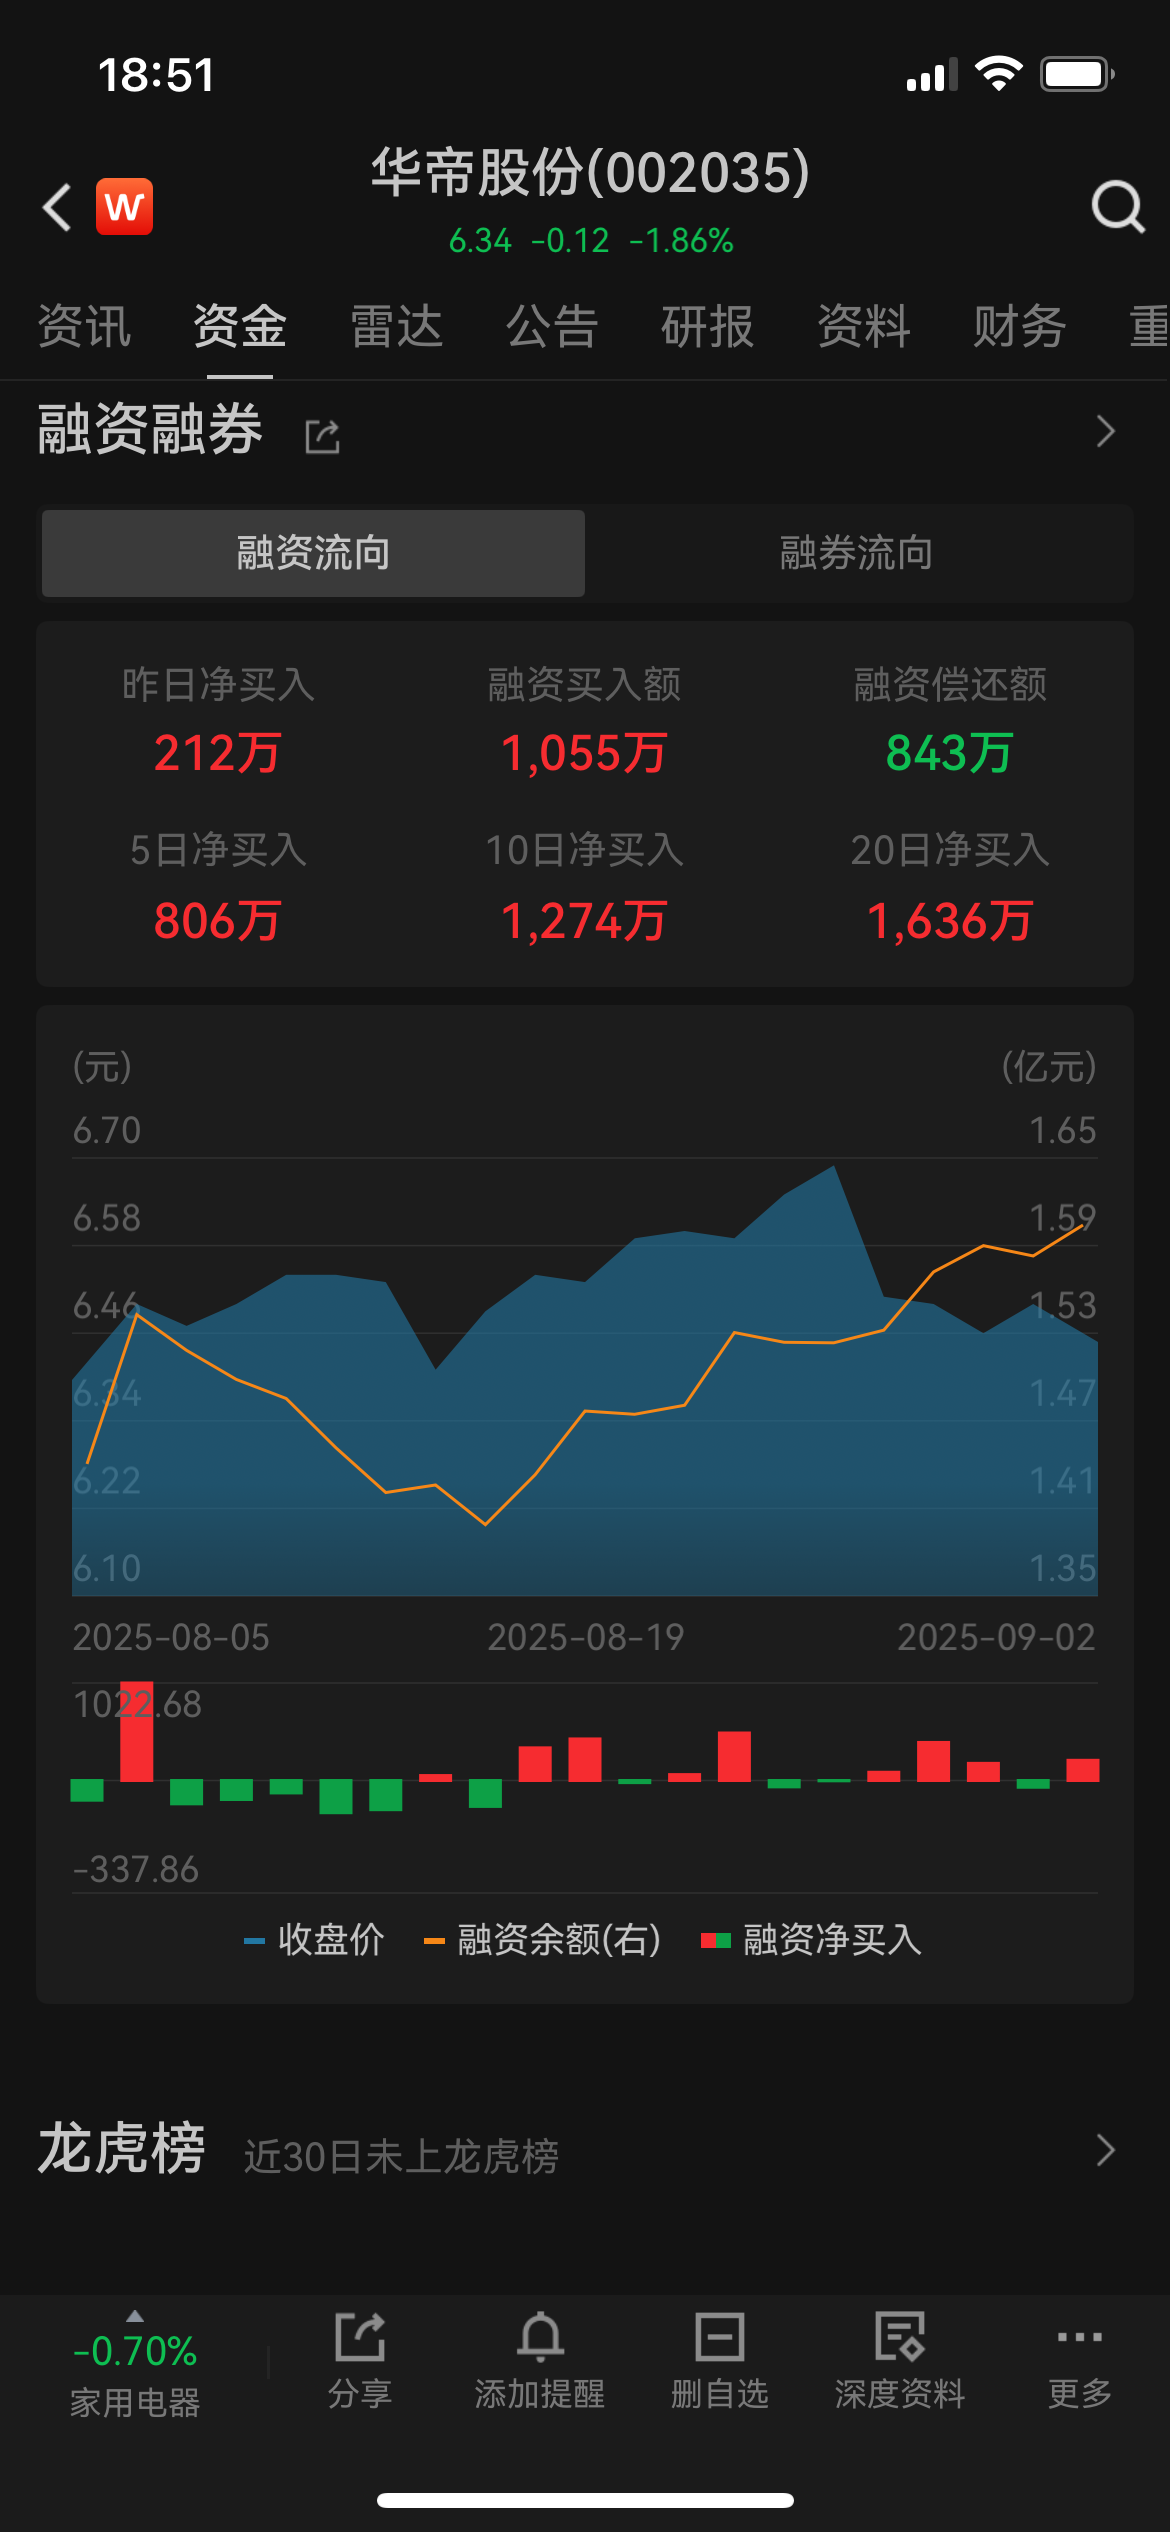Tap 融资偿还额 value 843万

(950, 754)
